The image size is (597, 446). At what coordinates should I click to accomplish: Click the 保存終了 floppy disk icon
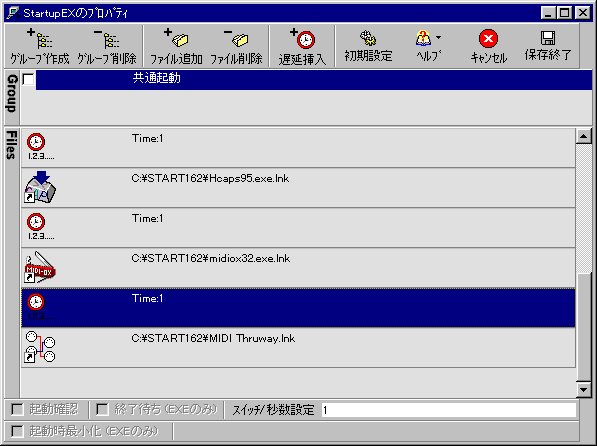tap(548, 38)
